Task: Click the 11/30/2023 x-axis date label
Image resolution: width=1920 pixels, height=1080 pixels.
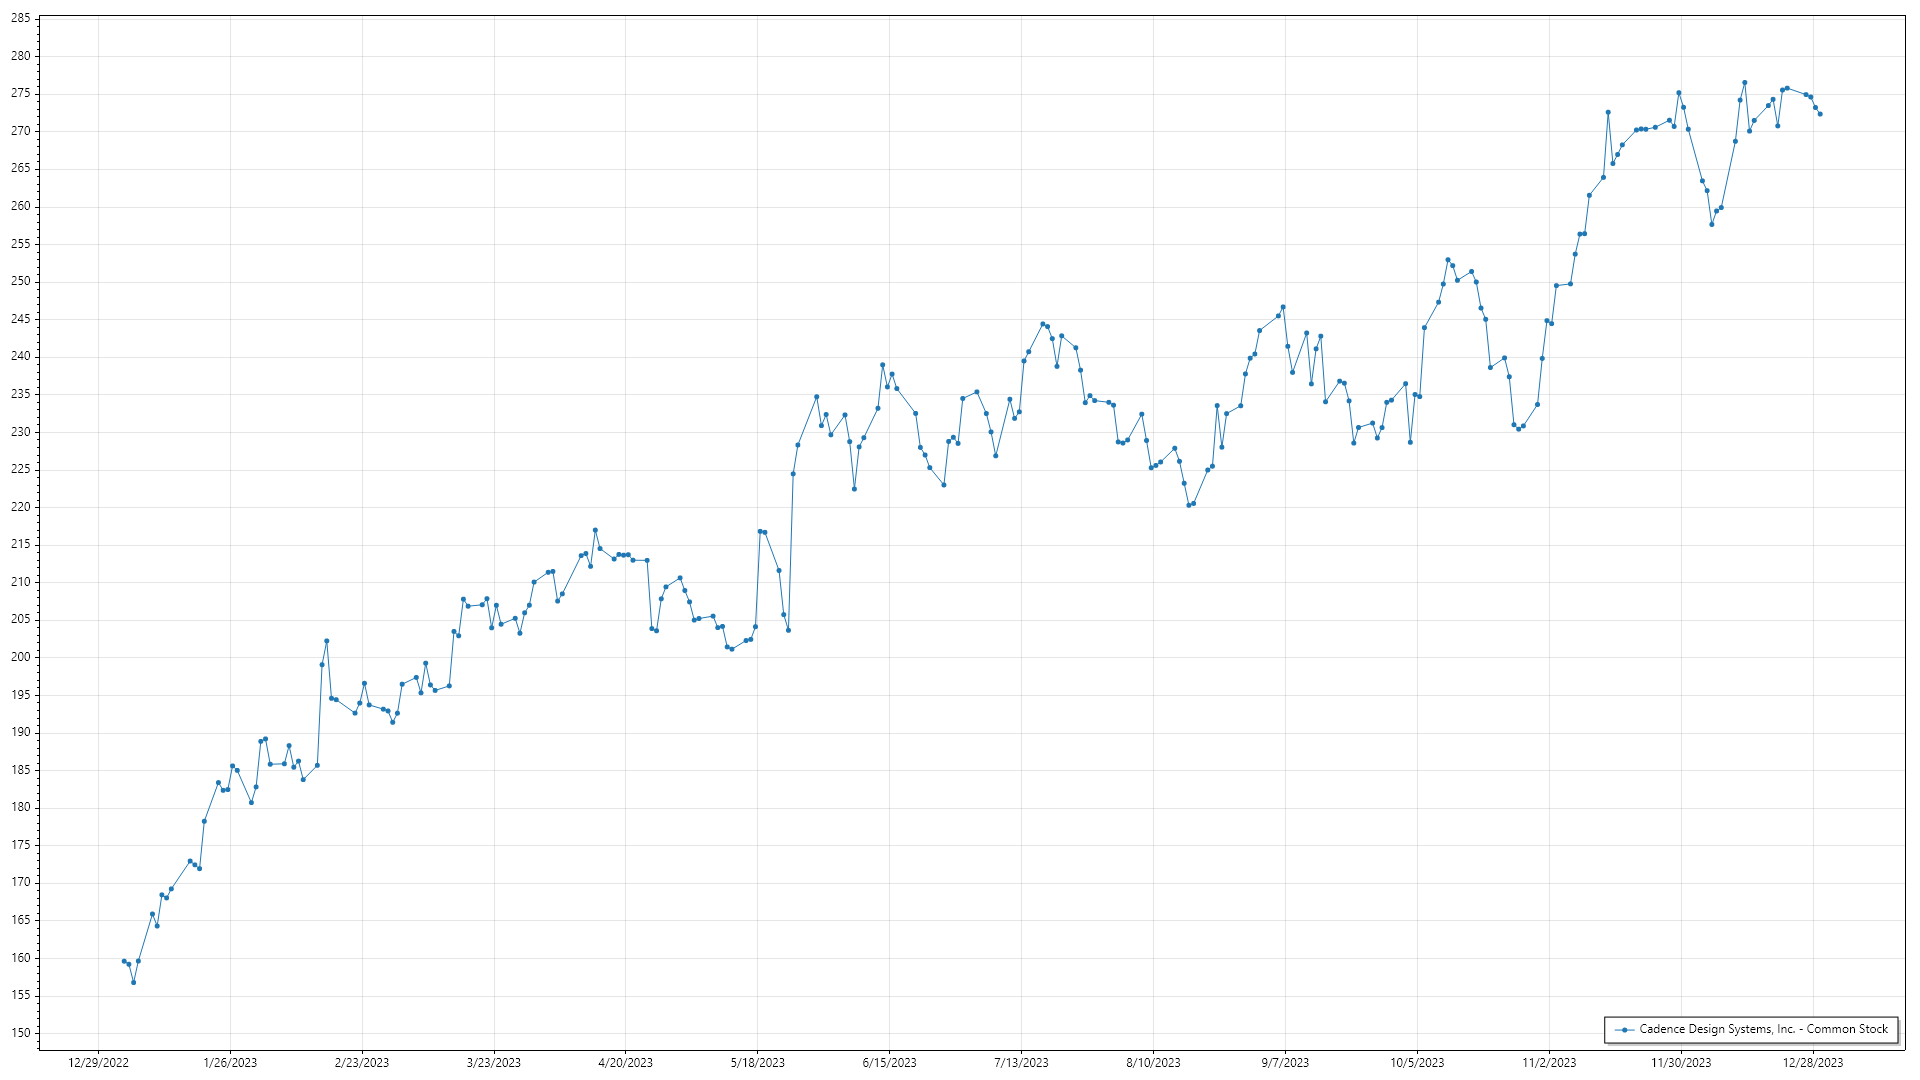Action: tap(1680, 1063)
